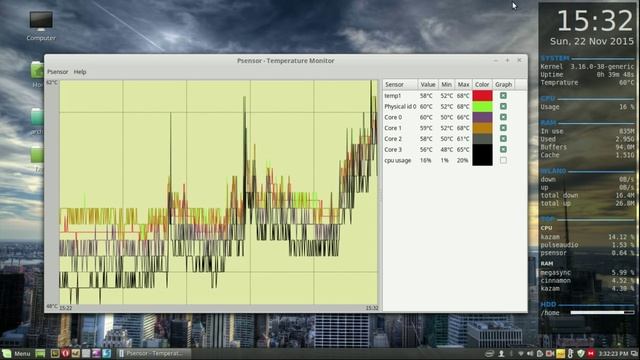This screenshot has height=360, width=640.
Task: Select the cpu usage sensor name
Action: pos(398,160)
